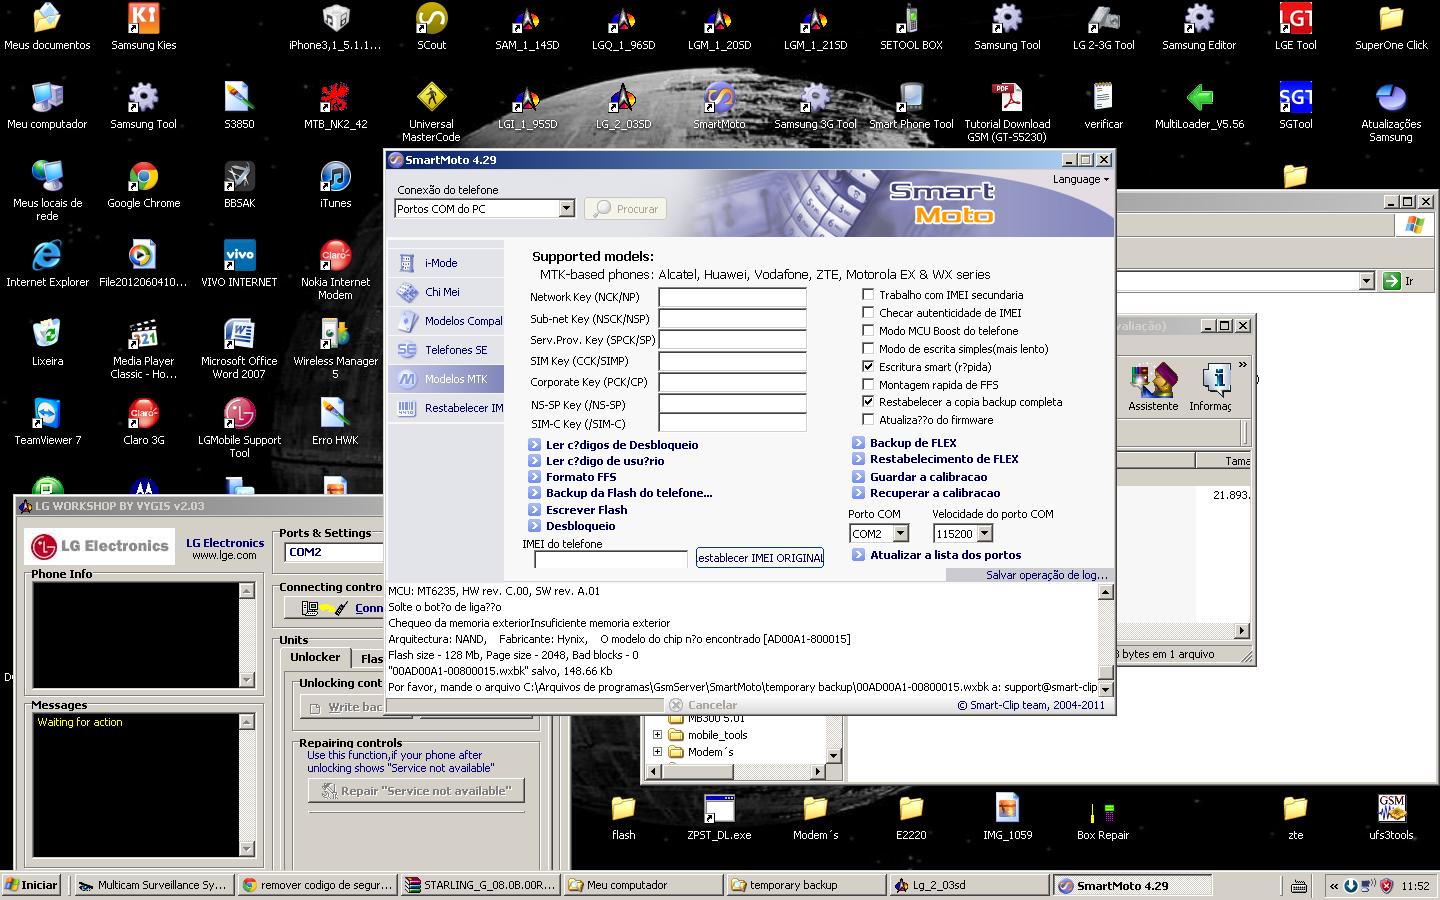Switch to Lg_2_03sd taskbar window
The image size is (1440, 900).
(x=968, y=885)
